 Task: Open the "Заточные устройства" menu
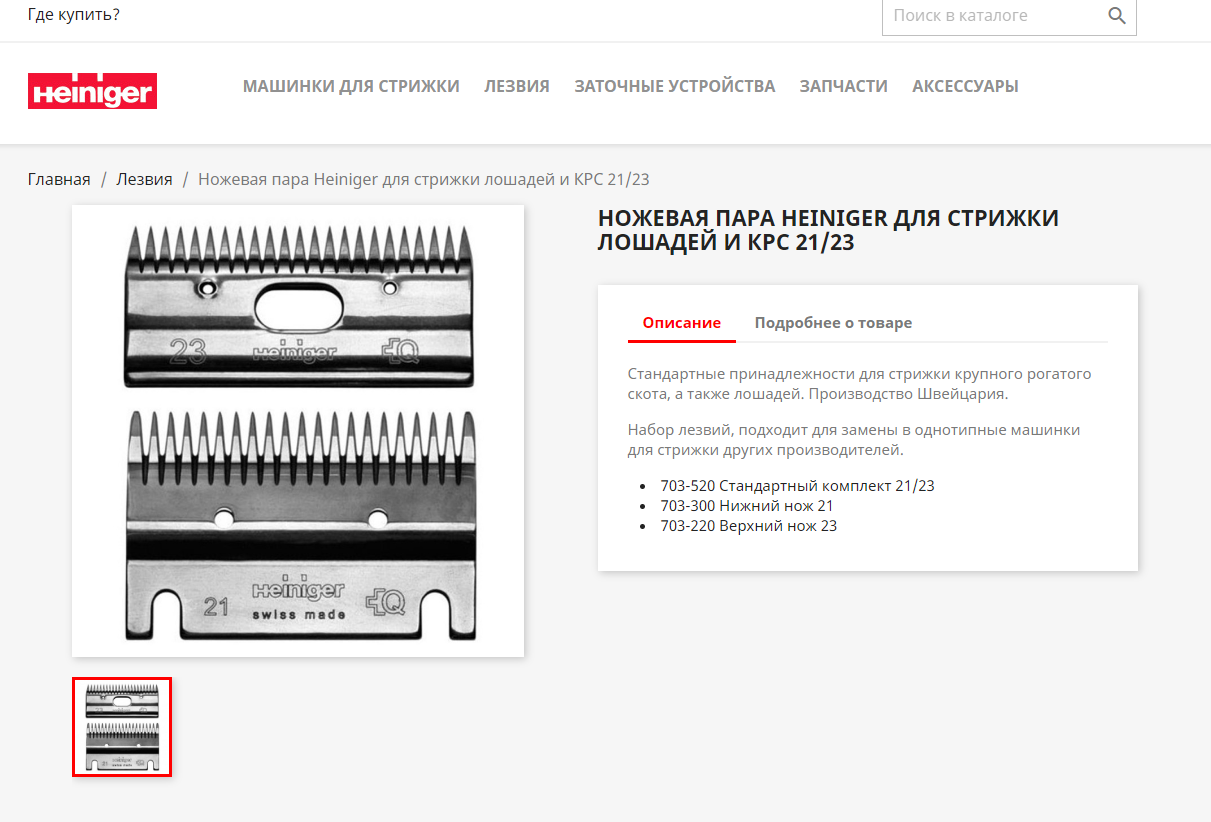(674, 86)
